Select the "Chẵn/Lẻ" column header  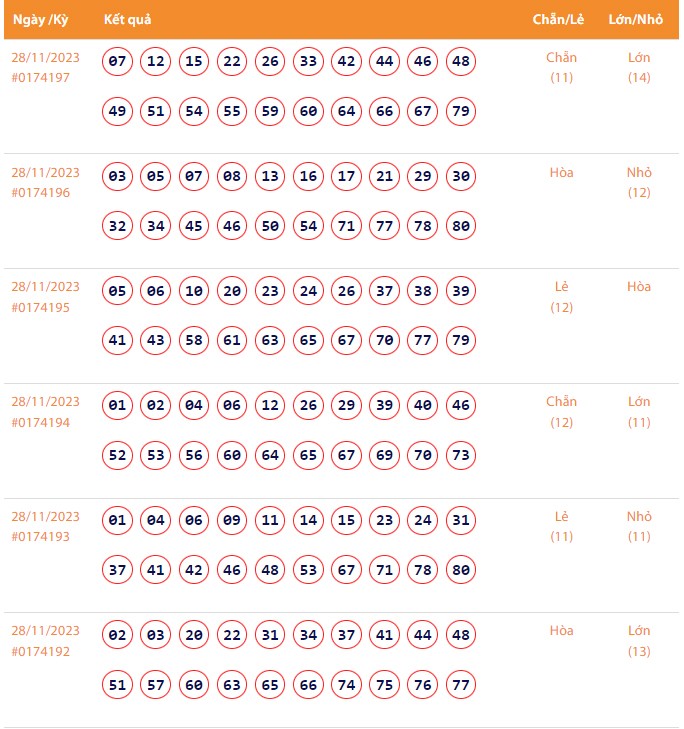click(x=558, y=20)
